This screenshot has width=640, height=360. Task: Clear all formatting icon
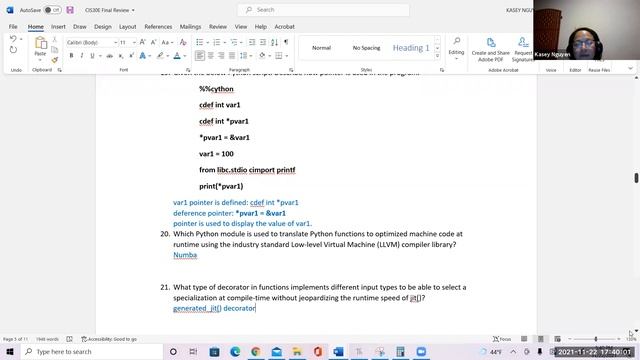point(183,42)
